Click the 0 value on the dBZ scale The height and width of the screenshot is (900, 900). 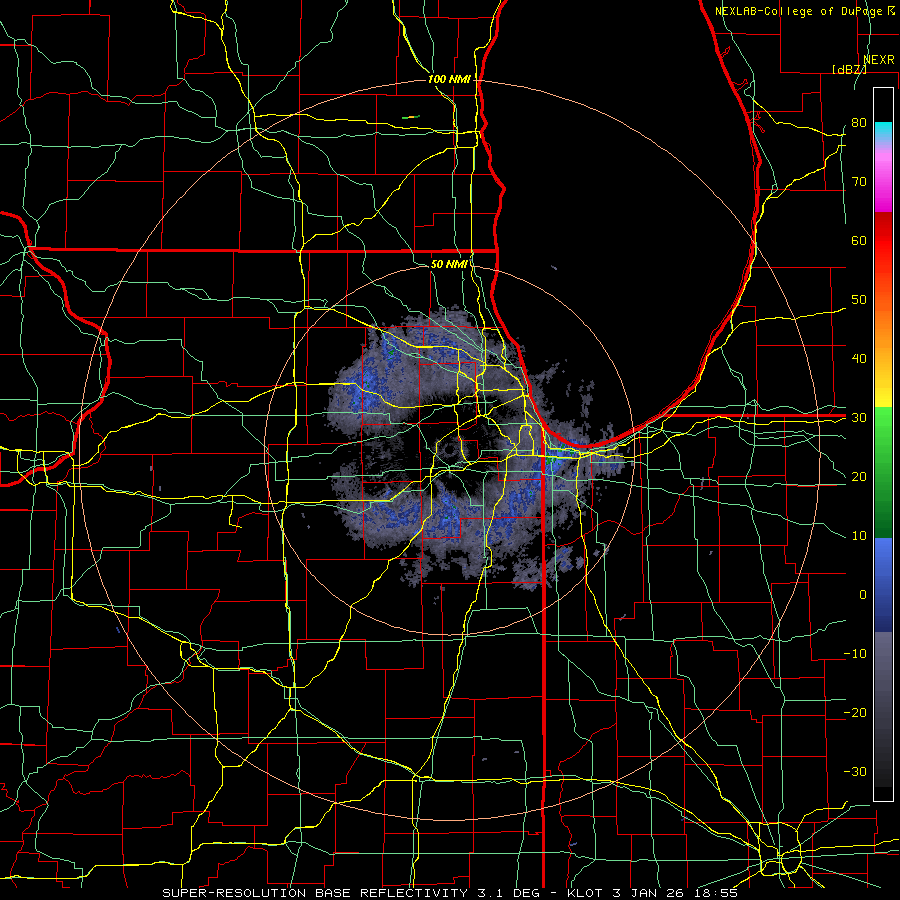[863, 595]
